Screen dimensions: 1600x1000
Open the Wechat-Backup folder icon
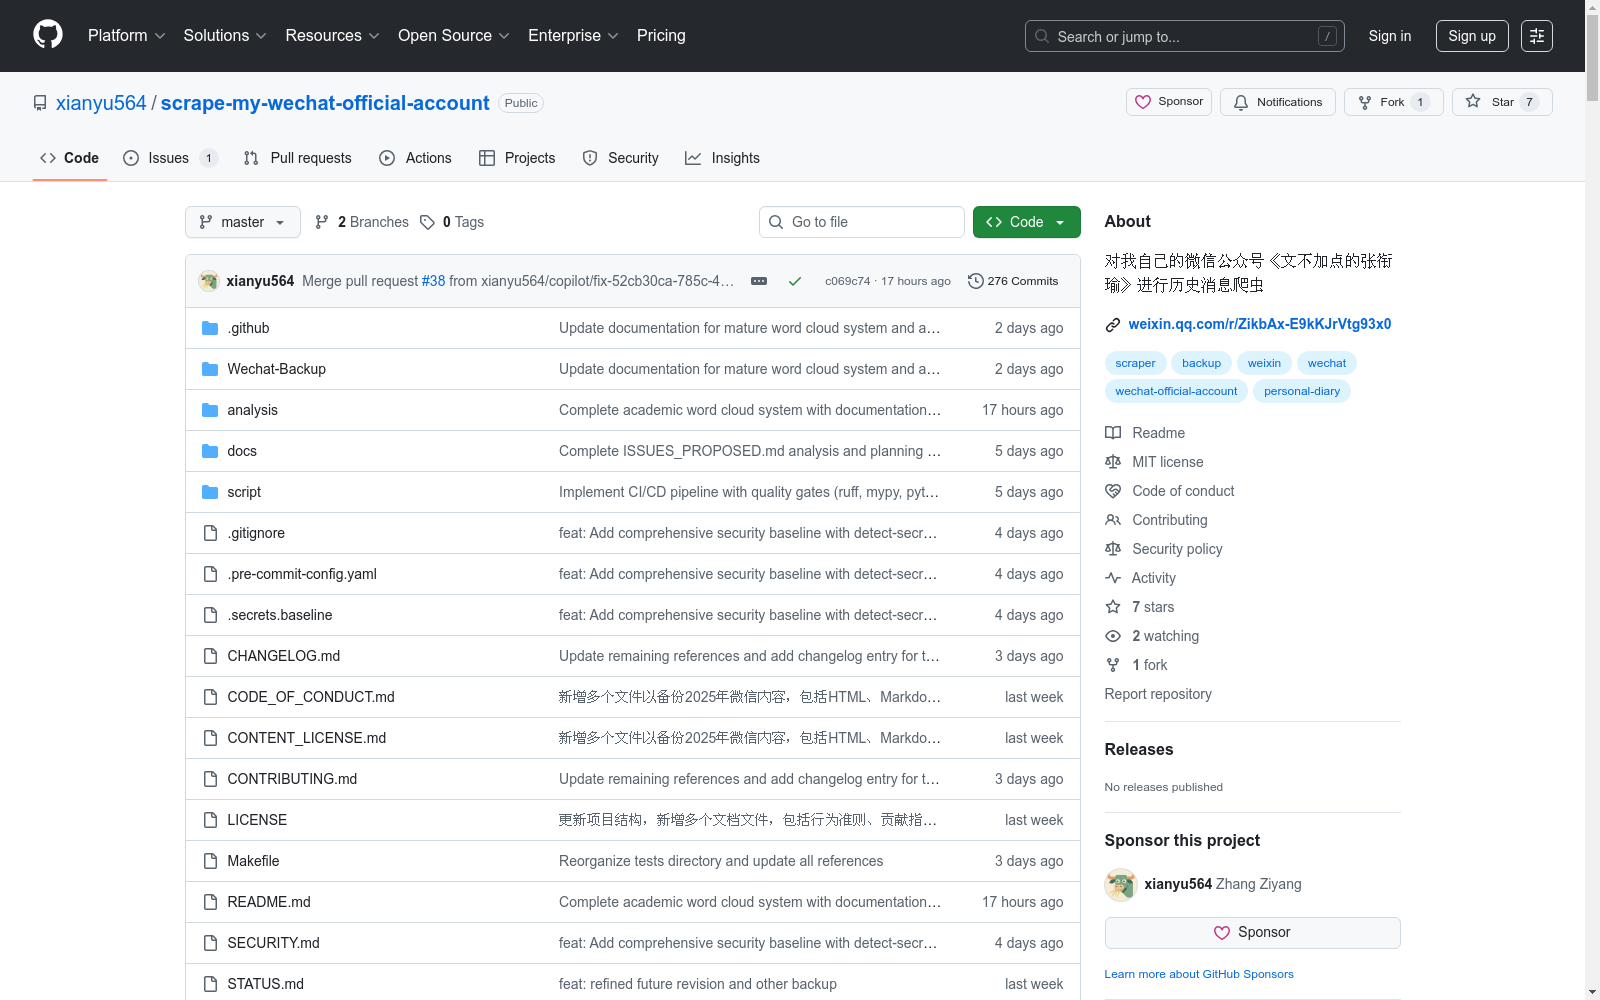click(210, 369)
